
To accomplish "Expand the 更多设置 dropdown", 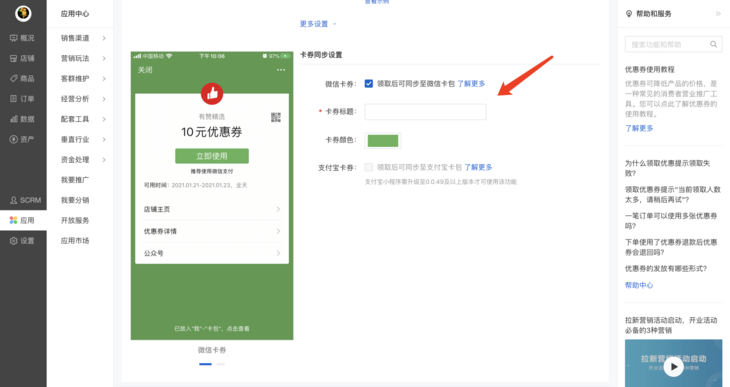I will click(318, 24).
